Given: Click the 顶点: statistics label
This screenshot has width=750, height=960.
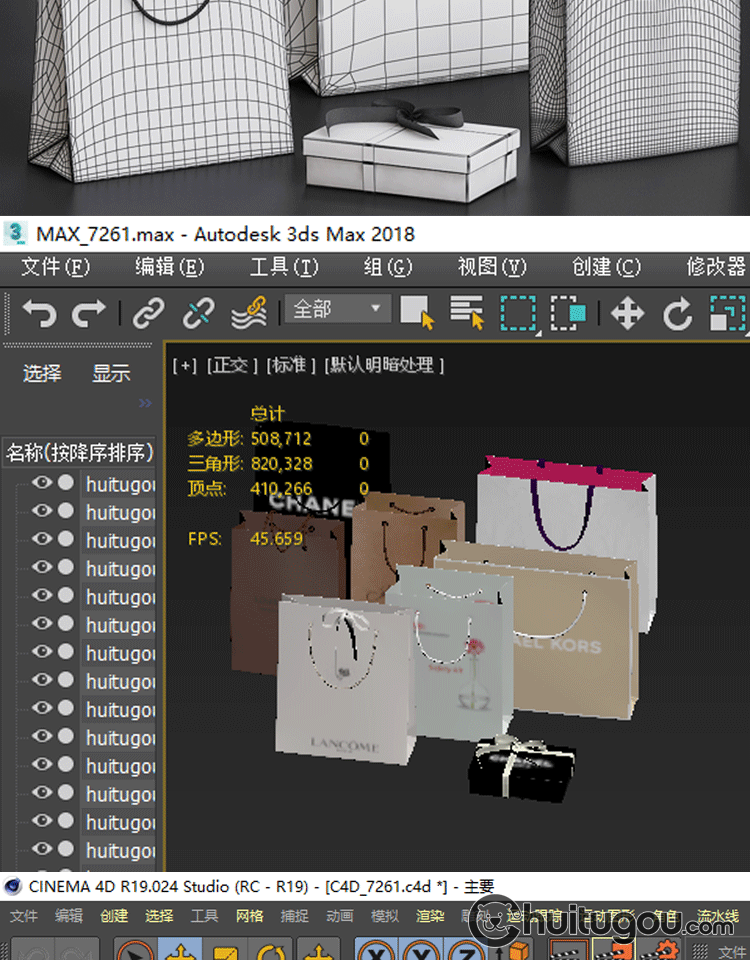Looking at the screenshot, I should tap(207, 489).
